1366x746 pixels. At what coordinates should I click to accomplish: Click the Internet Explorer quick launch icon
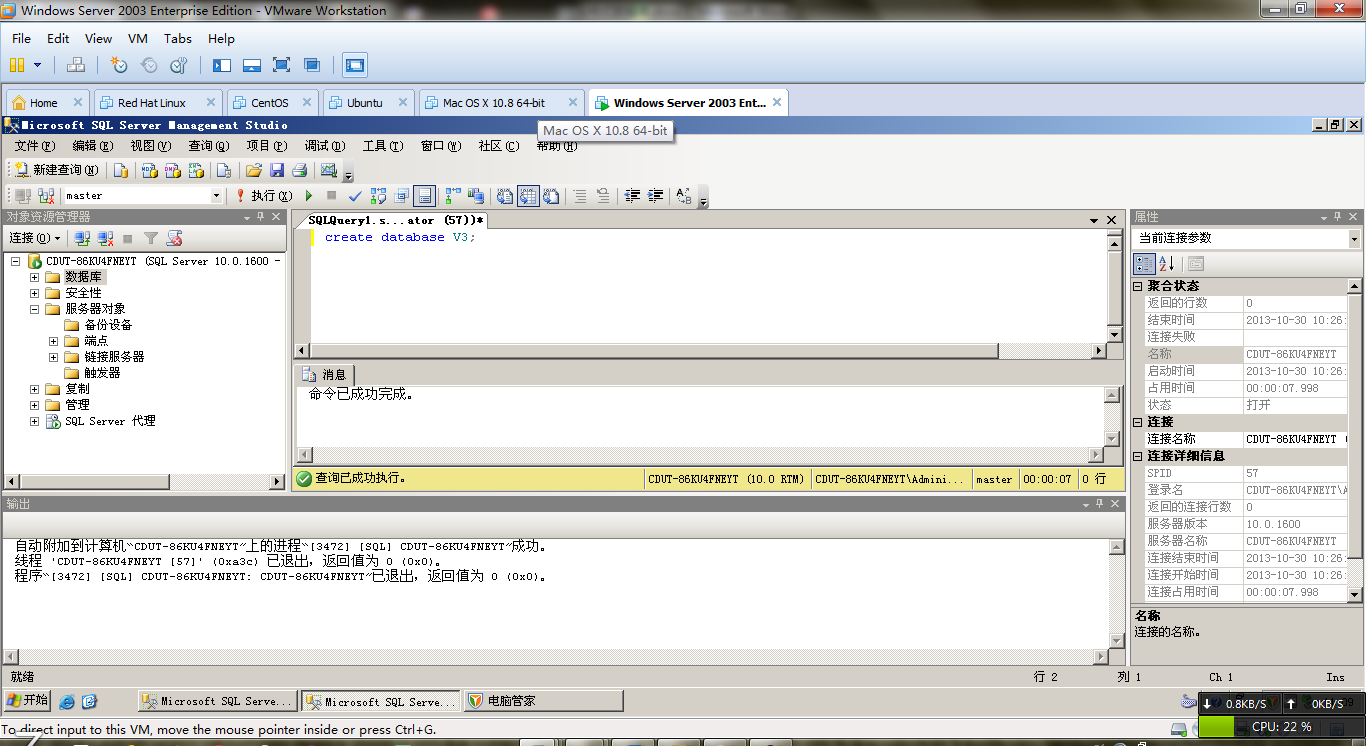tap(67, 701)
